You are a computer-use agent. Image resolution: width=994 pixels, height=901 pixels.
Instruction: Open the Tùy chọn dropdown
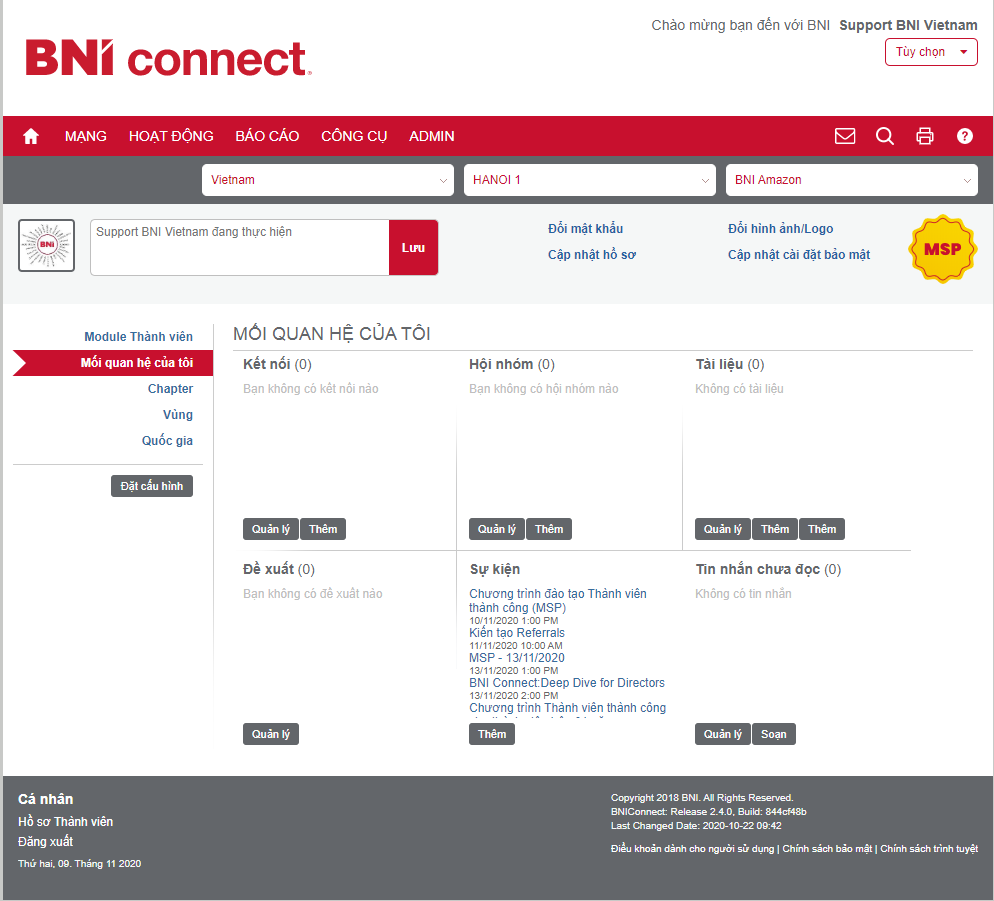coord(931,52)
